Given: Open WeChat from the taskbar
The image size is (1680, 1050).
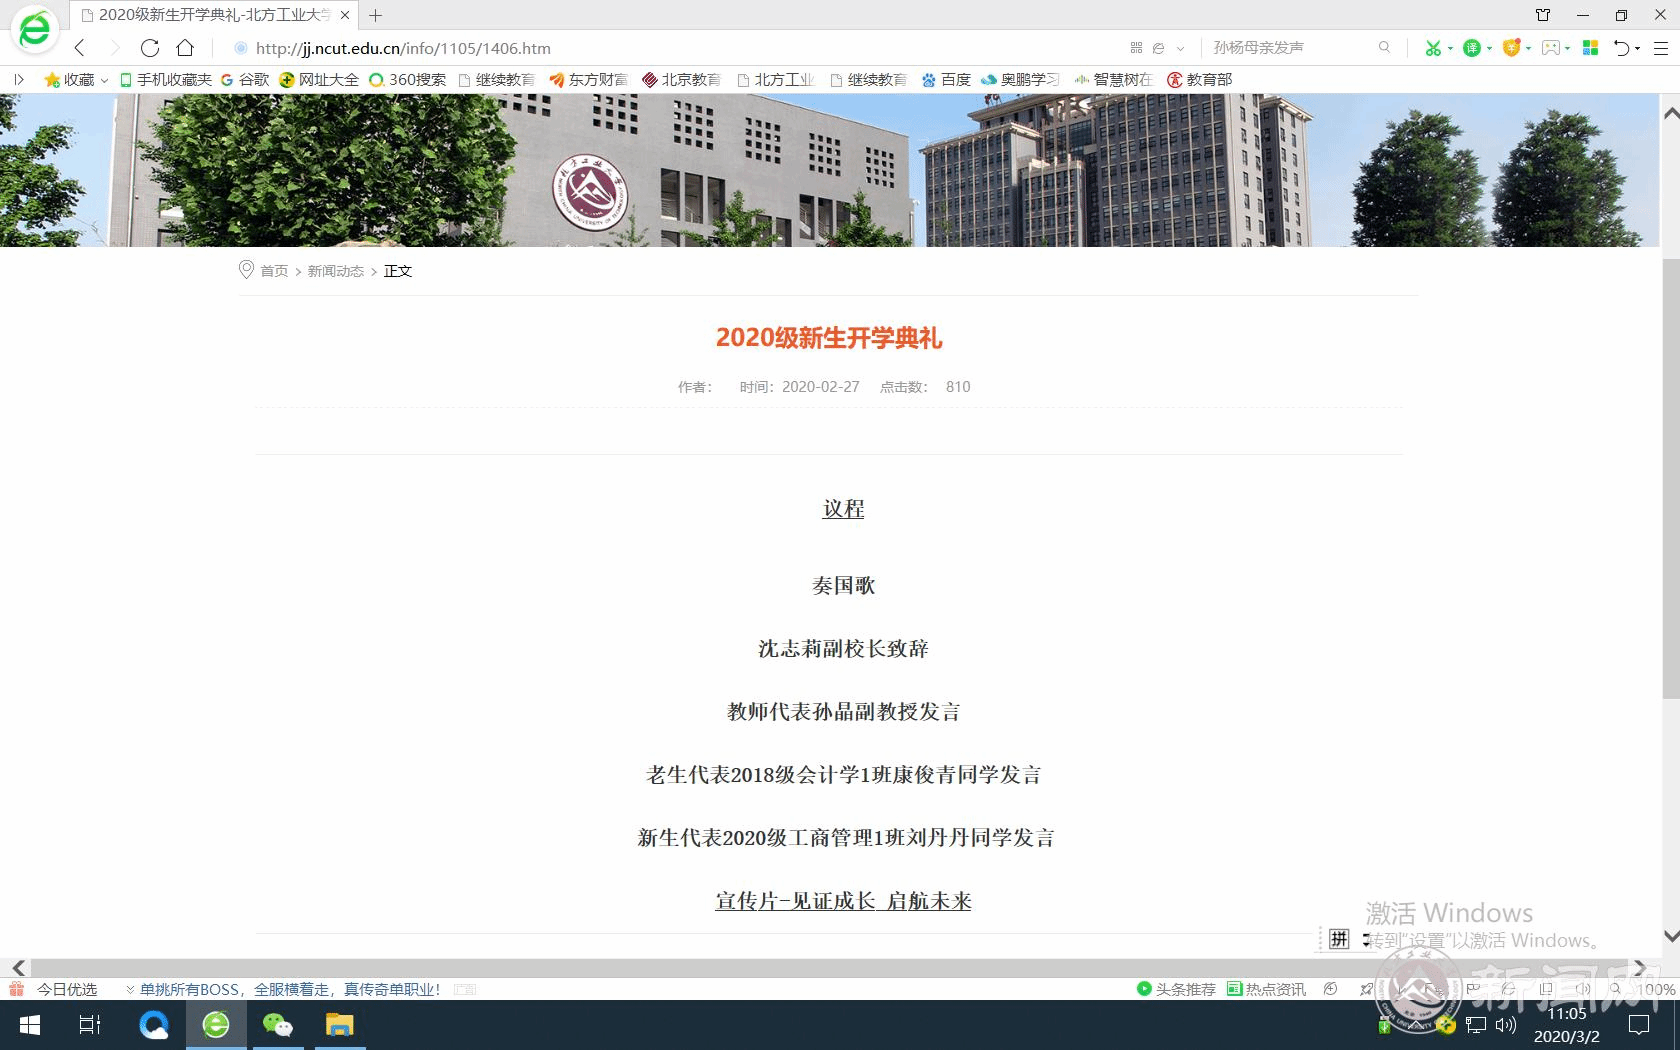Looking at the screenshot, I should tap(277, 1025).
